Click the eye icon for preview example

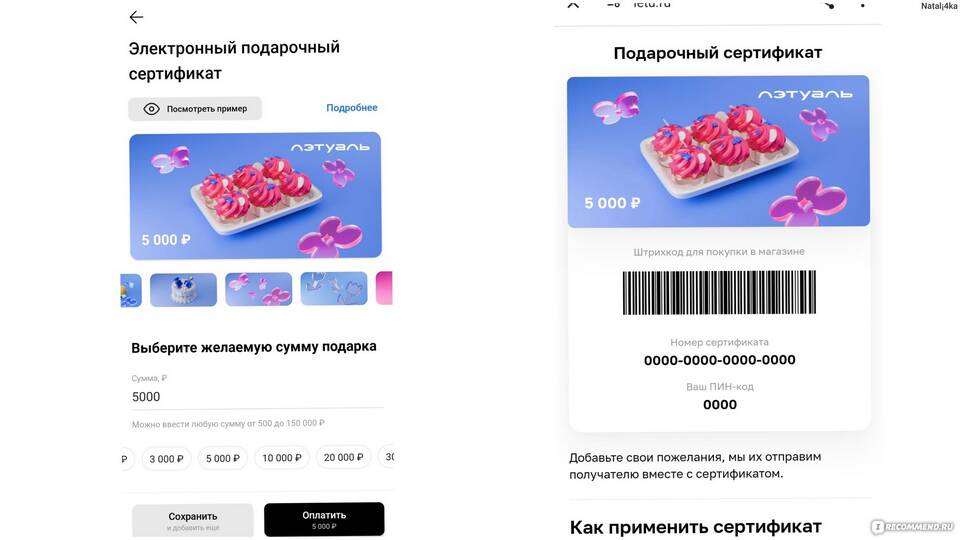click(151, 109)
